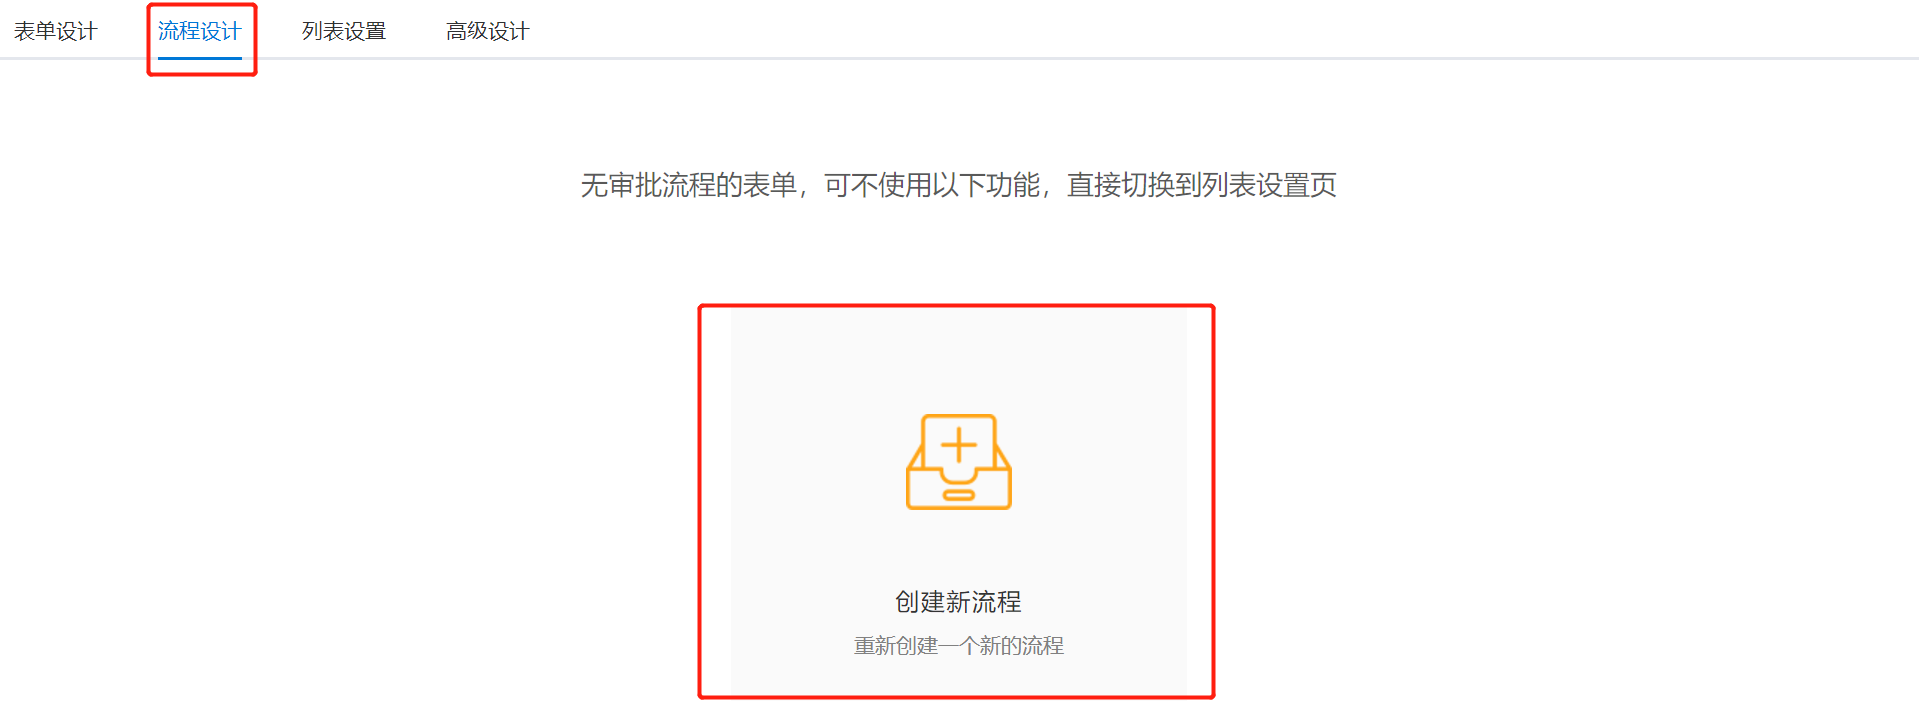Click the blank card area above the orange icon
The height and width of the screenshot is (701, 1919).
[958, 360]
